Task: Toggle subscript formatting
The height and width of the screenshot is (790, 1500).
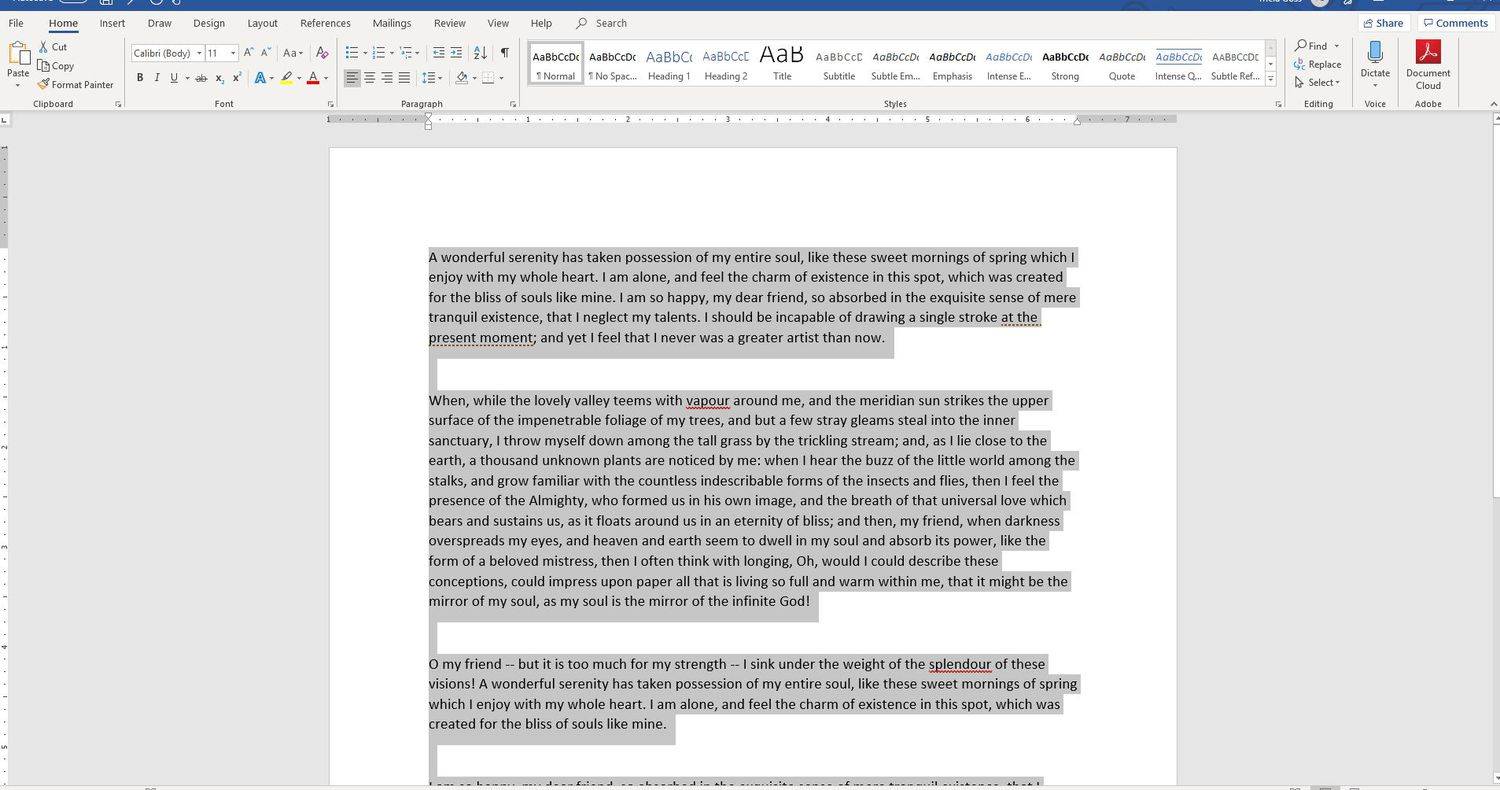Action: coord(220,78)
